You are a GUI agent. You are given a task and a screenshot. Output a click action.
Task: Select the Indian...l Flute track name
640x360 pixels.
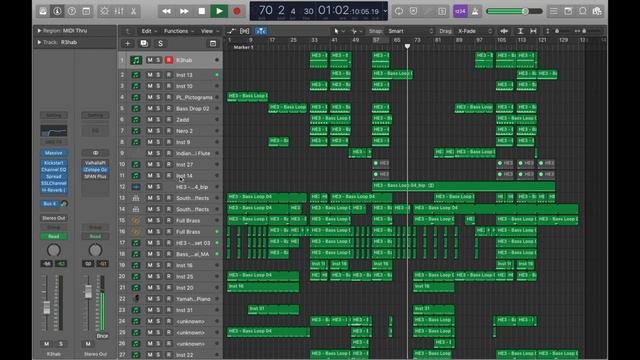tap(193, 153)
